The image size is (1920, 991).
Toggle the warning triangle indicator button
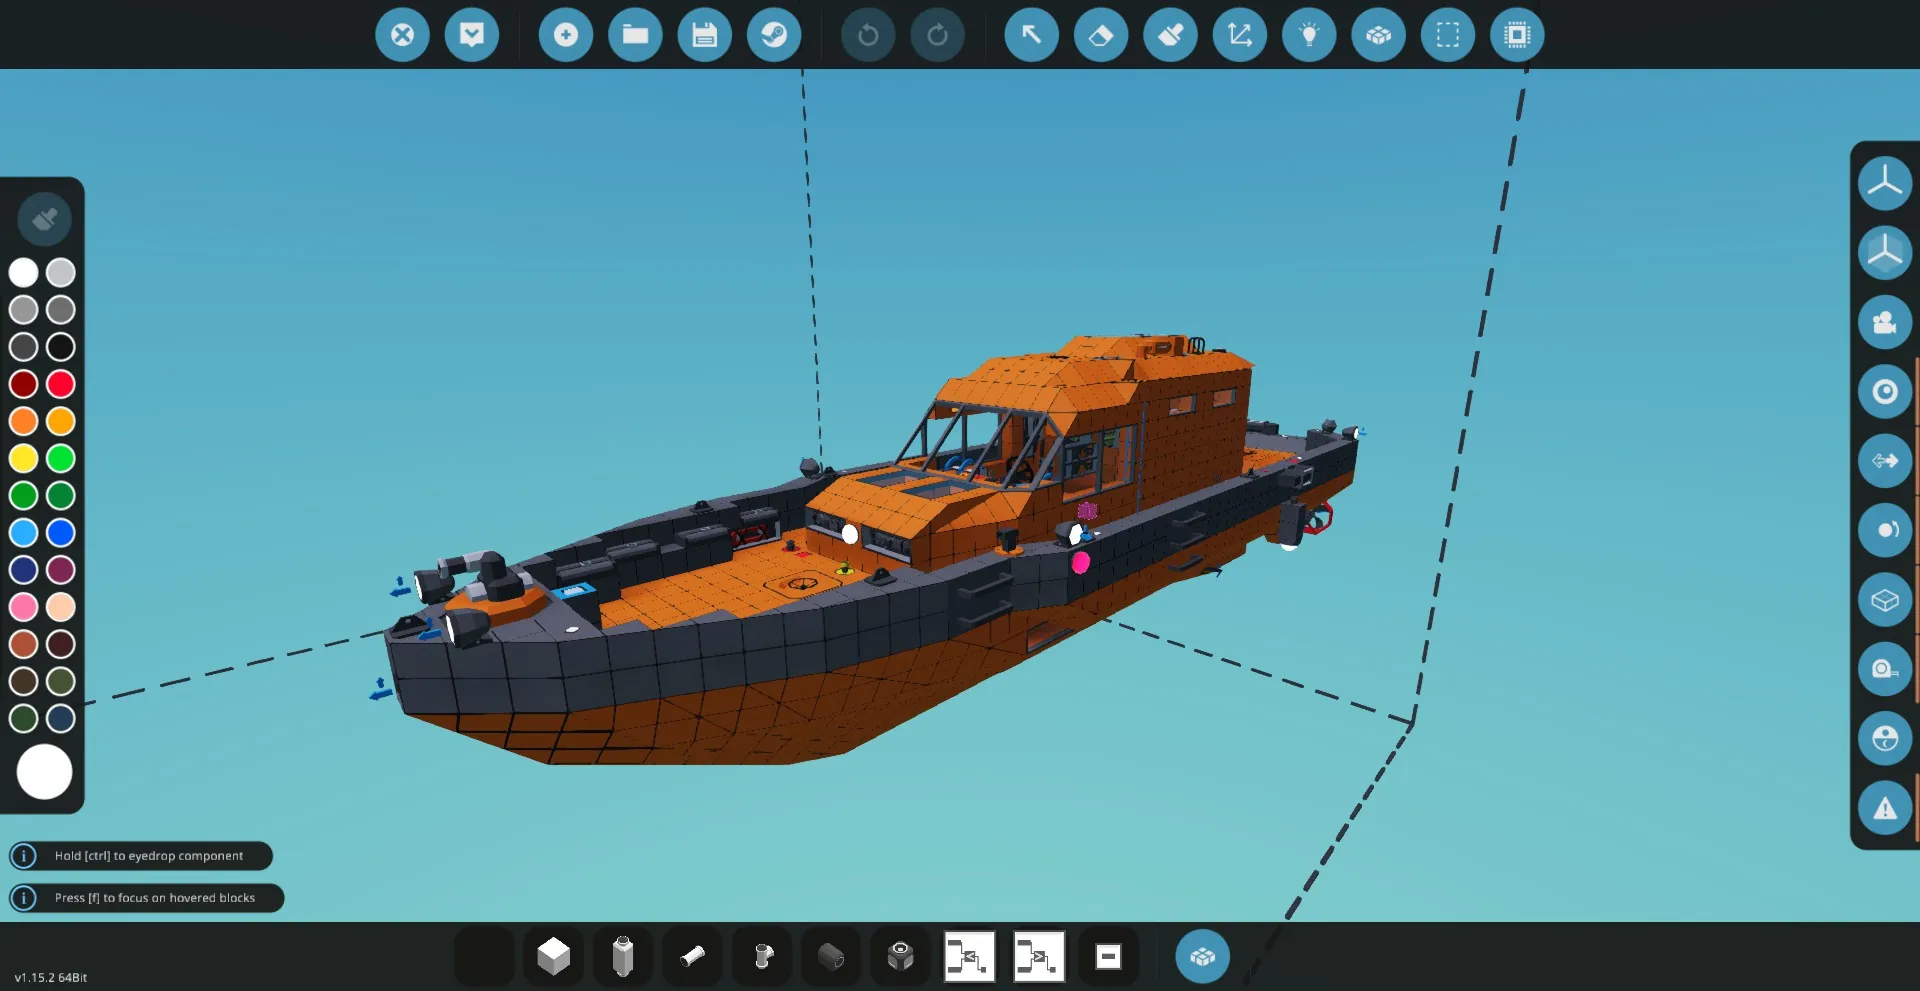(1885, 808)
